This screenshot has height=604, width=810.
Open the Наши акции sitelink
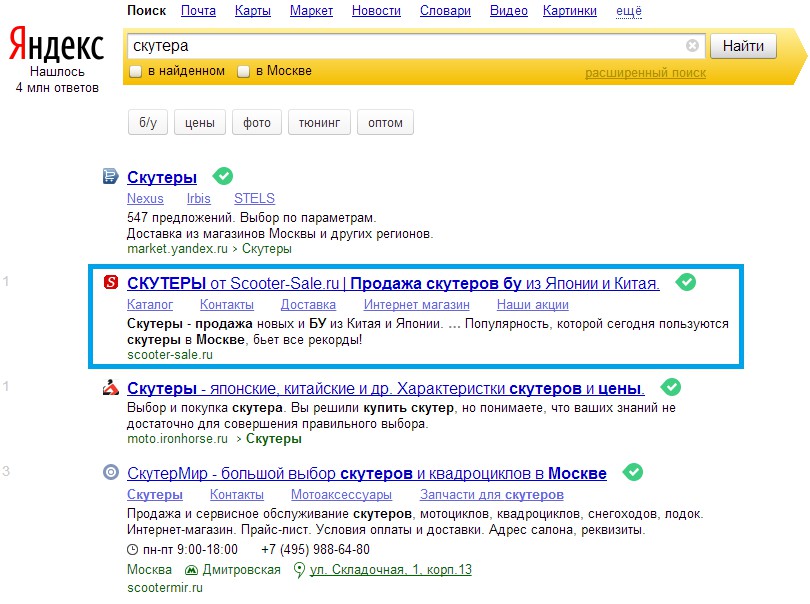pos(533,305)
